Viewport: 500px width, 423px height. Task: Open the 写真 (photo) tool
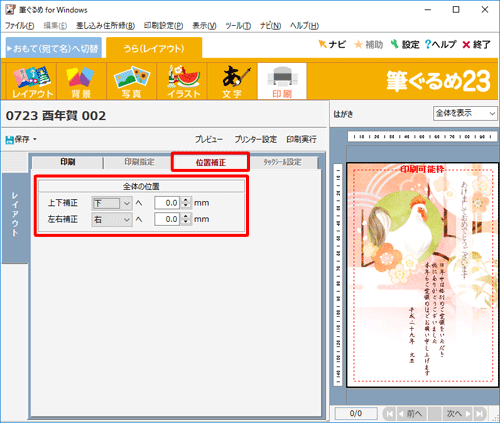pos(131,82)
